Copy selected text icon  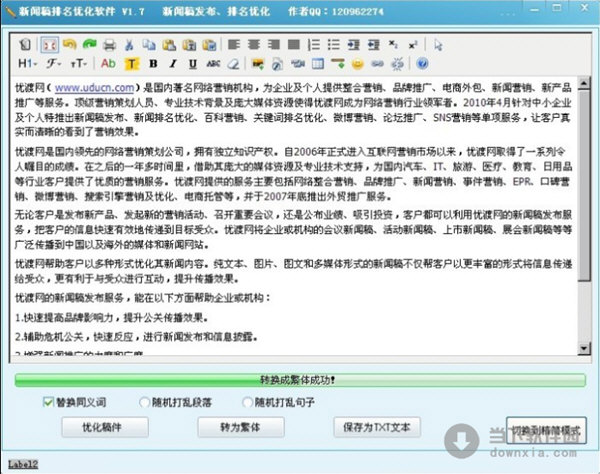[x=149, y=45]
